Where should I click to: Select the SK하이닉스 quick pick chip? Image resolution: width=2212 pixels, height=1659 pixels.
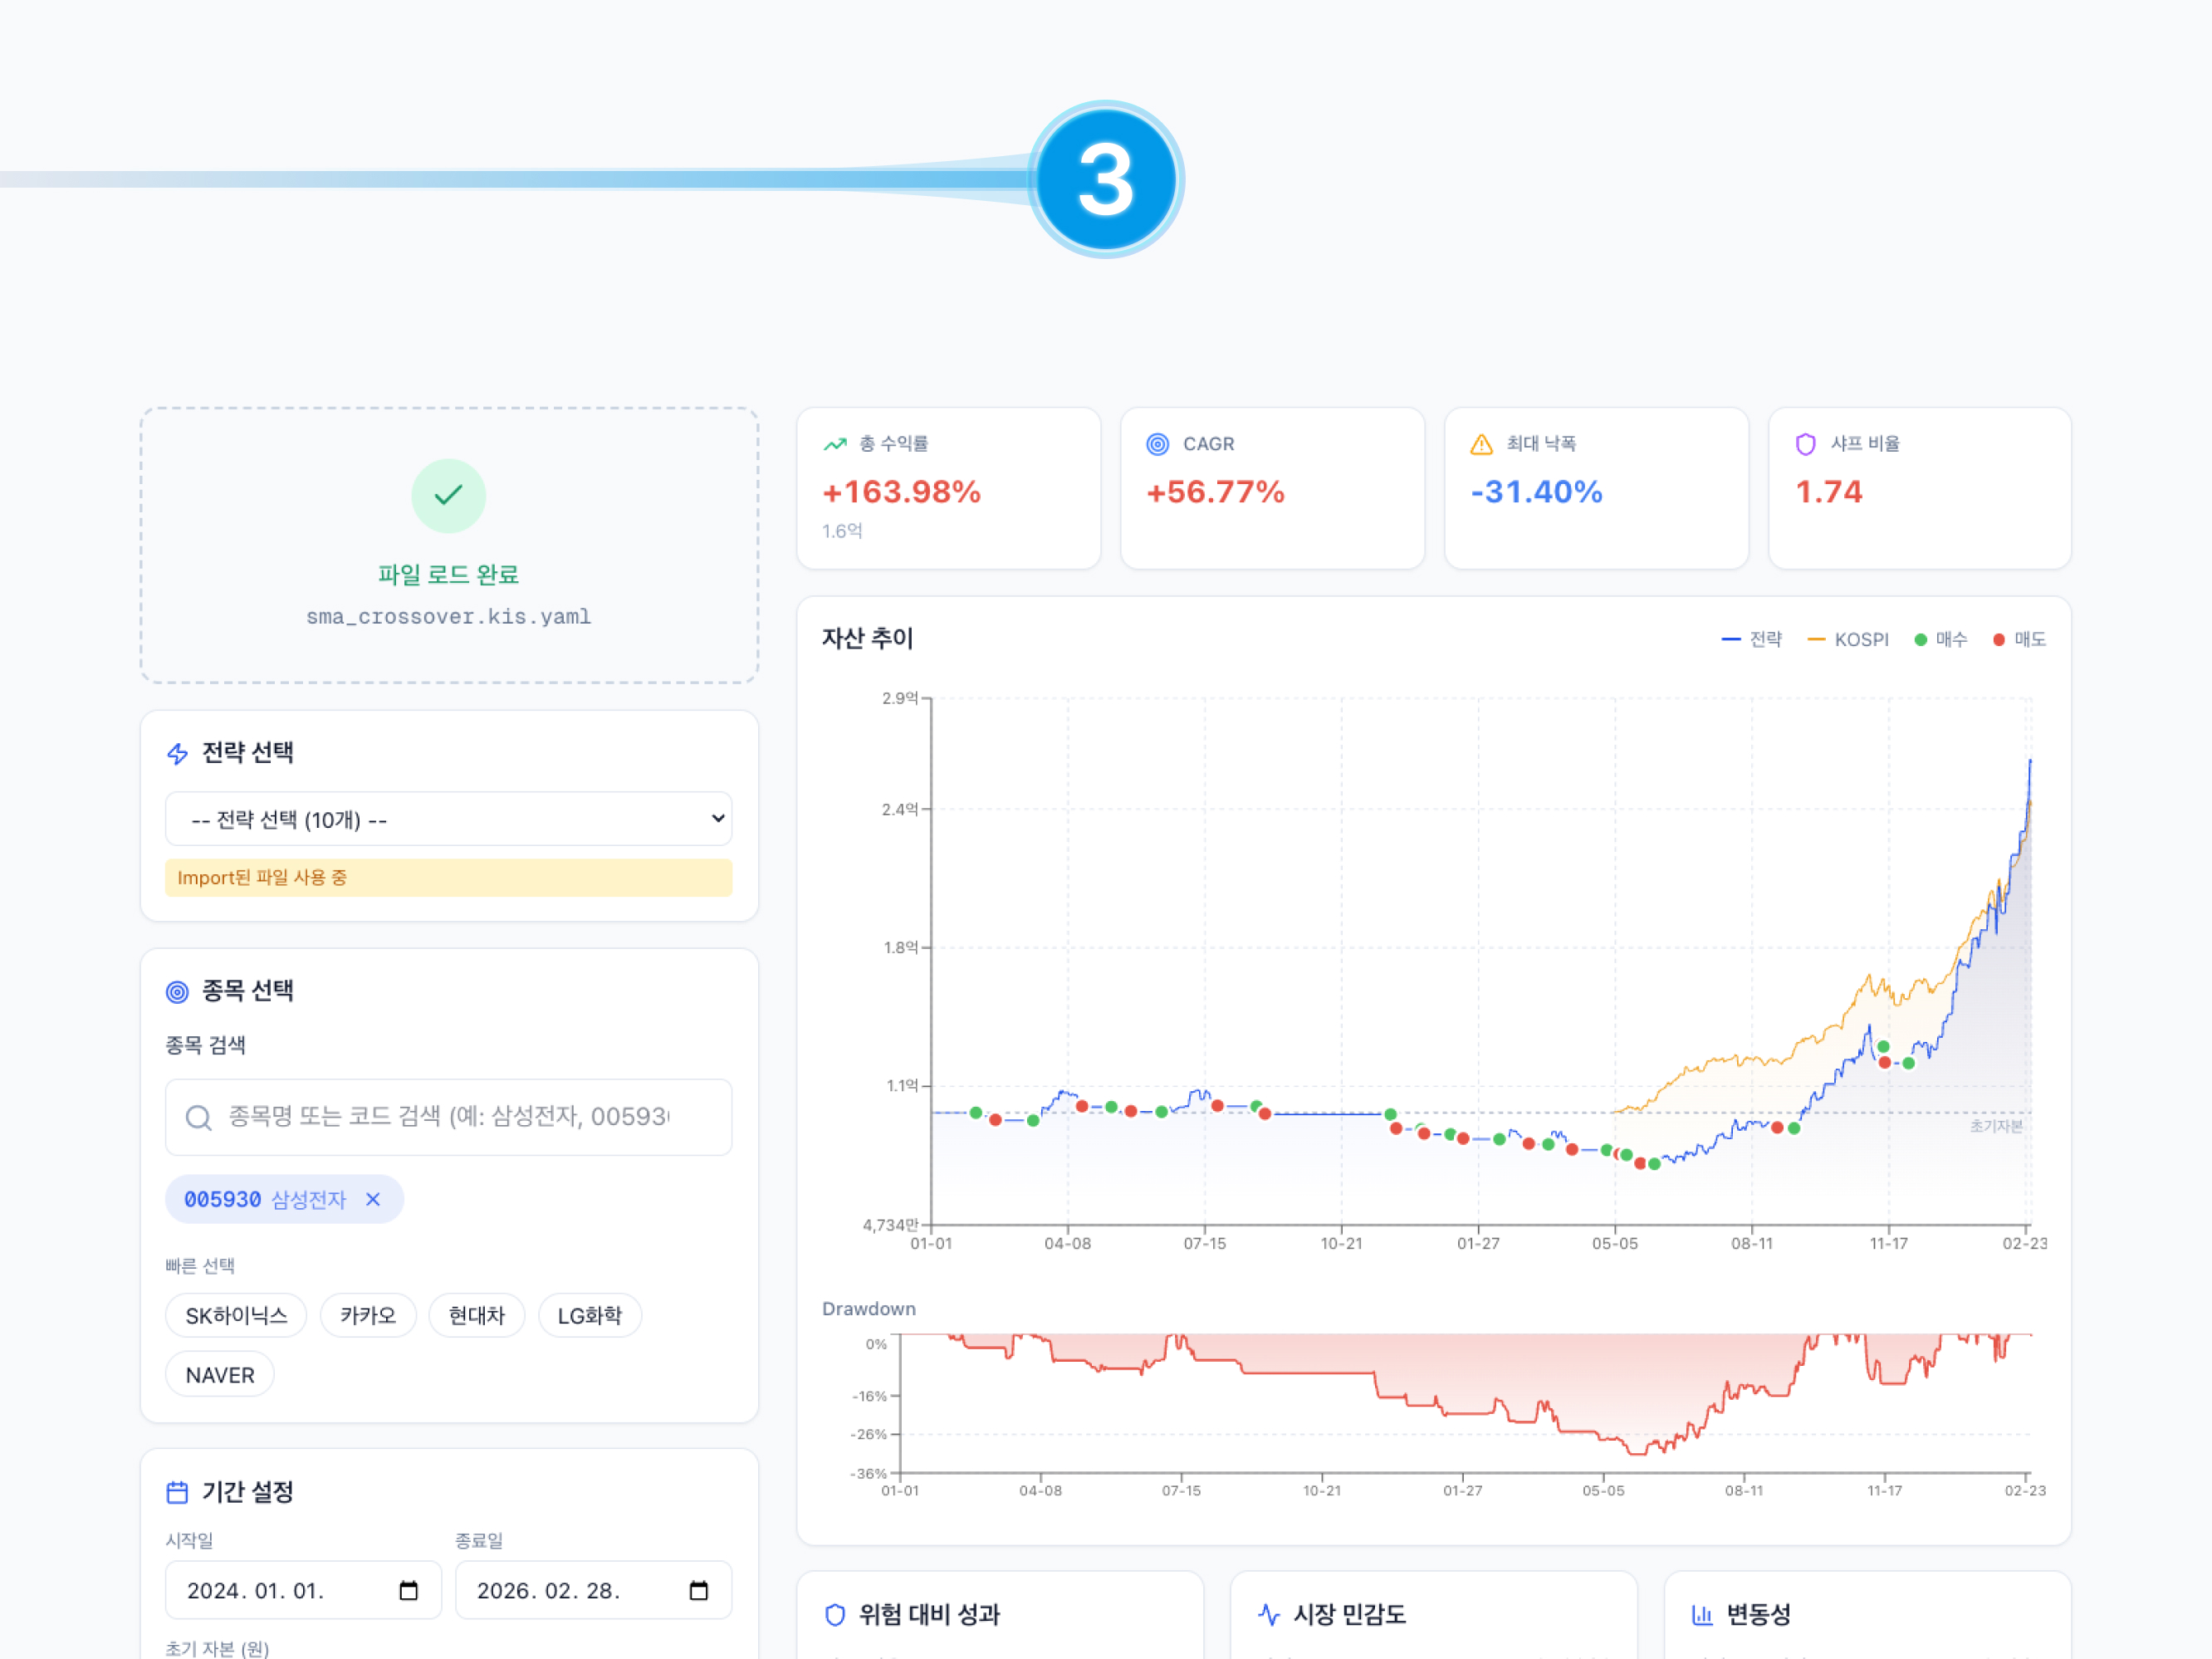[236, 1315]
